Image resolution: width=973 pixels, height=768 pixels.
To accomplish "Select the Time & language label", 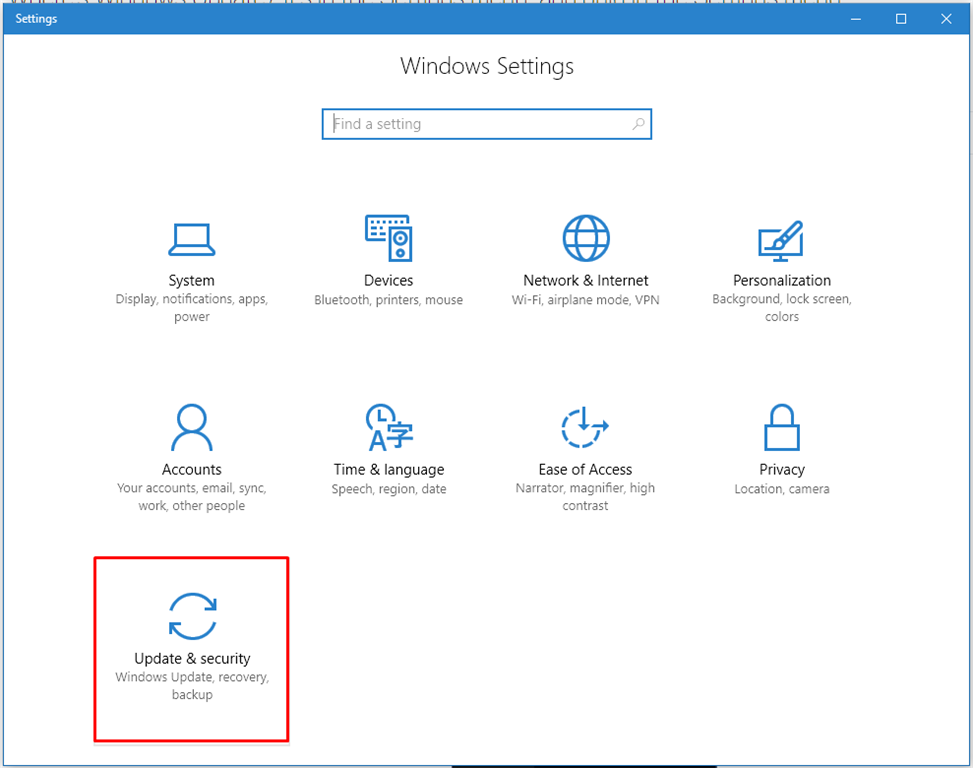I will (389, 470).
